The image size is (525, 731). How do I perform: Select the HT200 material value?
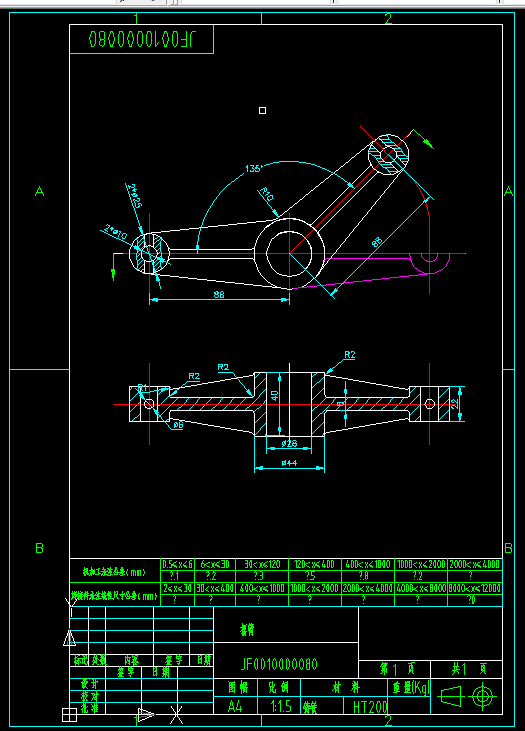[370, 707]
